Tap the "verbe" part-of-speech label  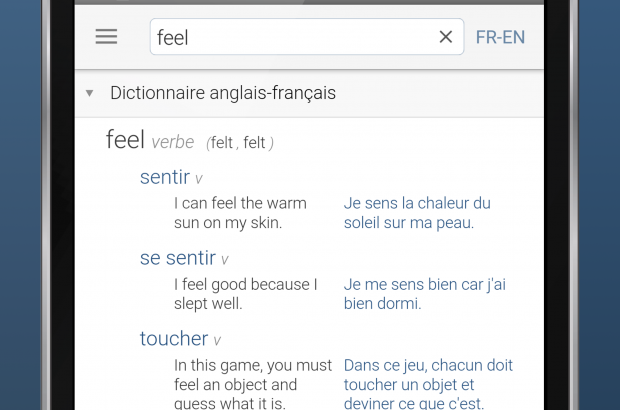click(x=173, y=142)
